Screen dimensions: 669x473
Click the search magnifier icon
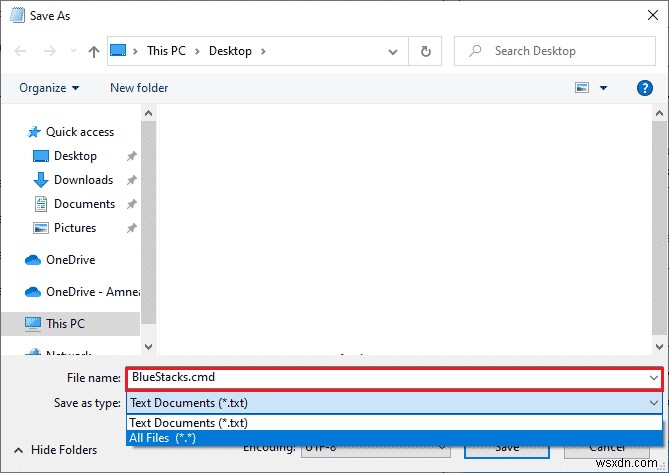(x=475, y=51)
